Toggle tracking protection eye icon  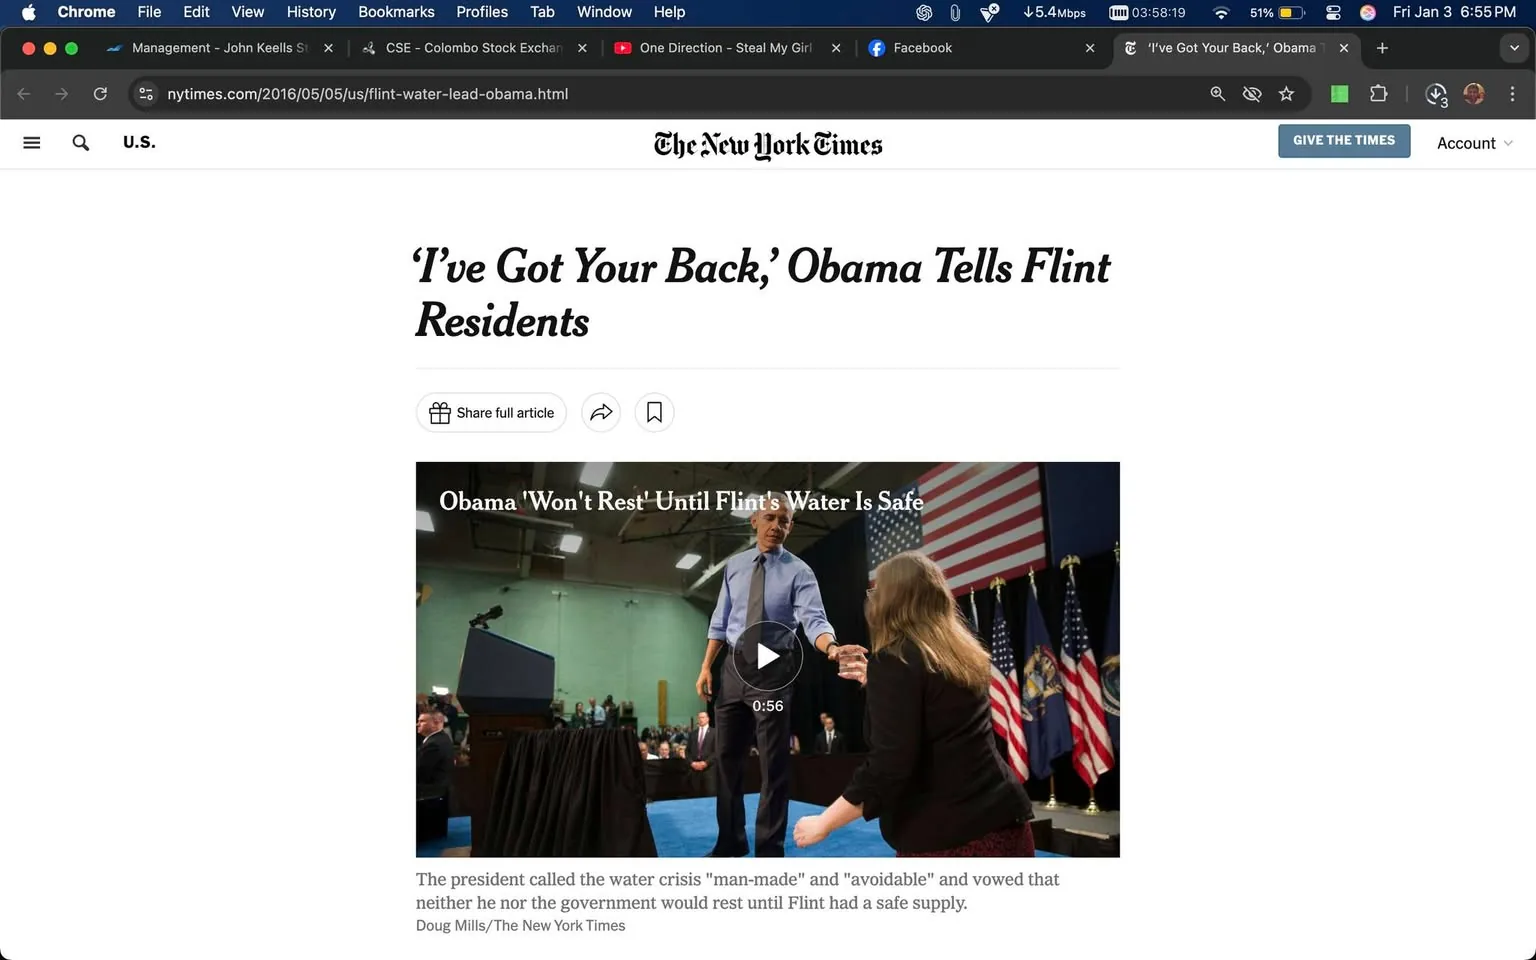[x=1252, y=94]
